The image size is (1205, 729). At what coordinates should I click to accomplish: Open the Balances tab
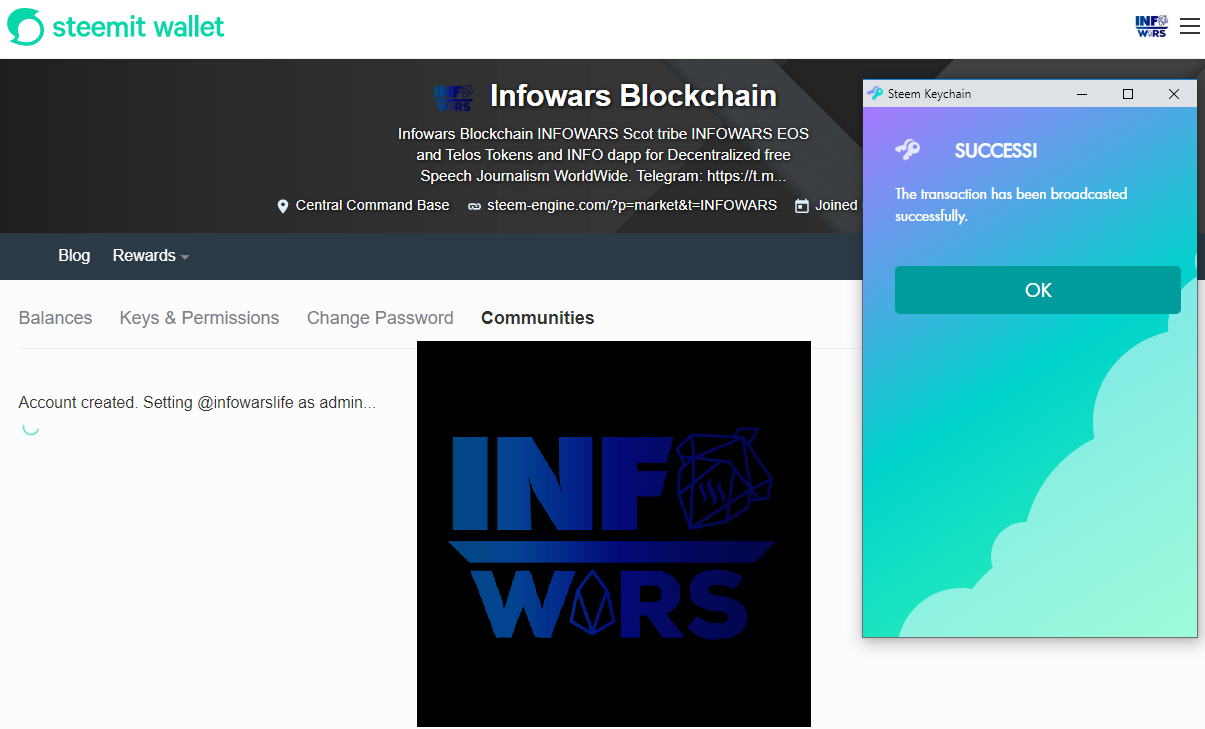(55, 318)
